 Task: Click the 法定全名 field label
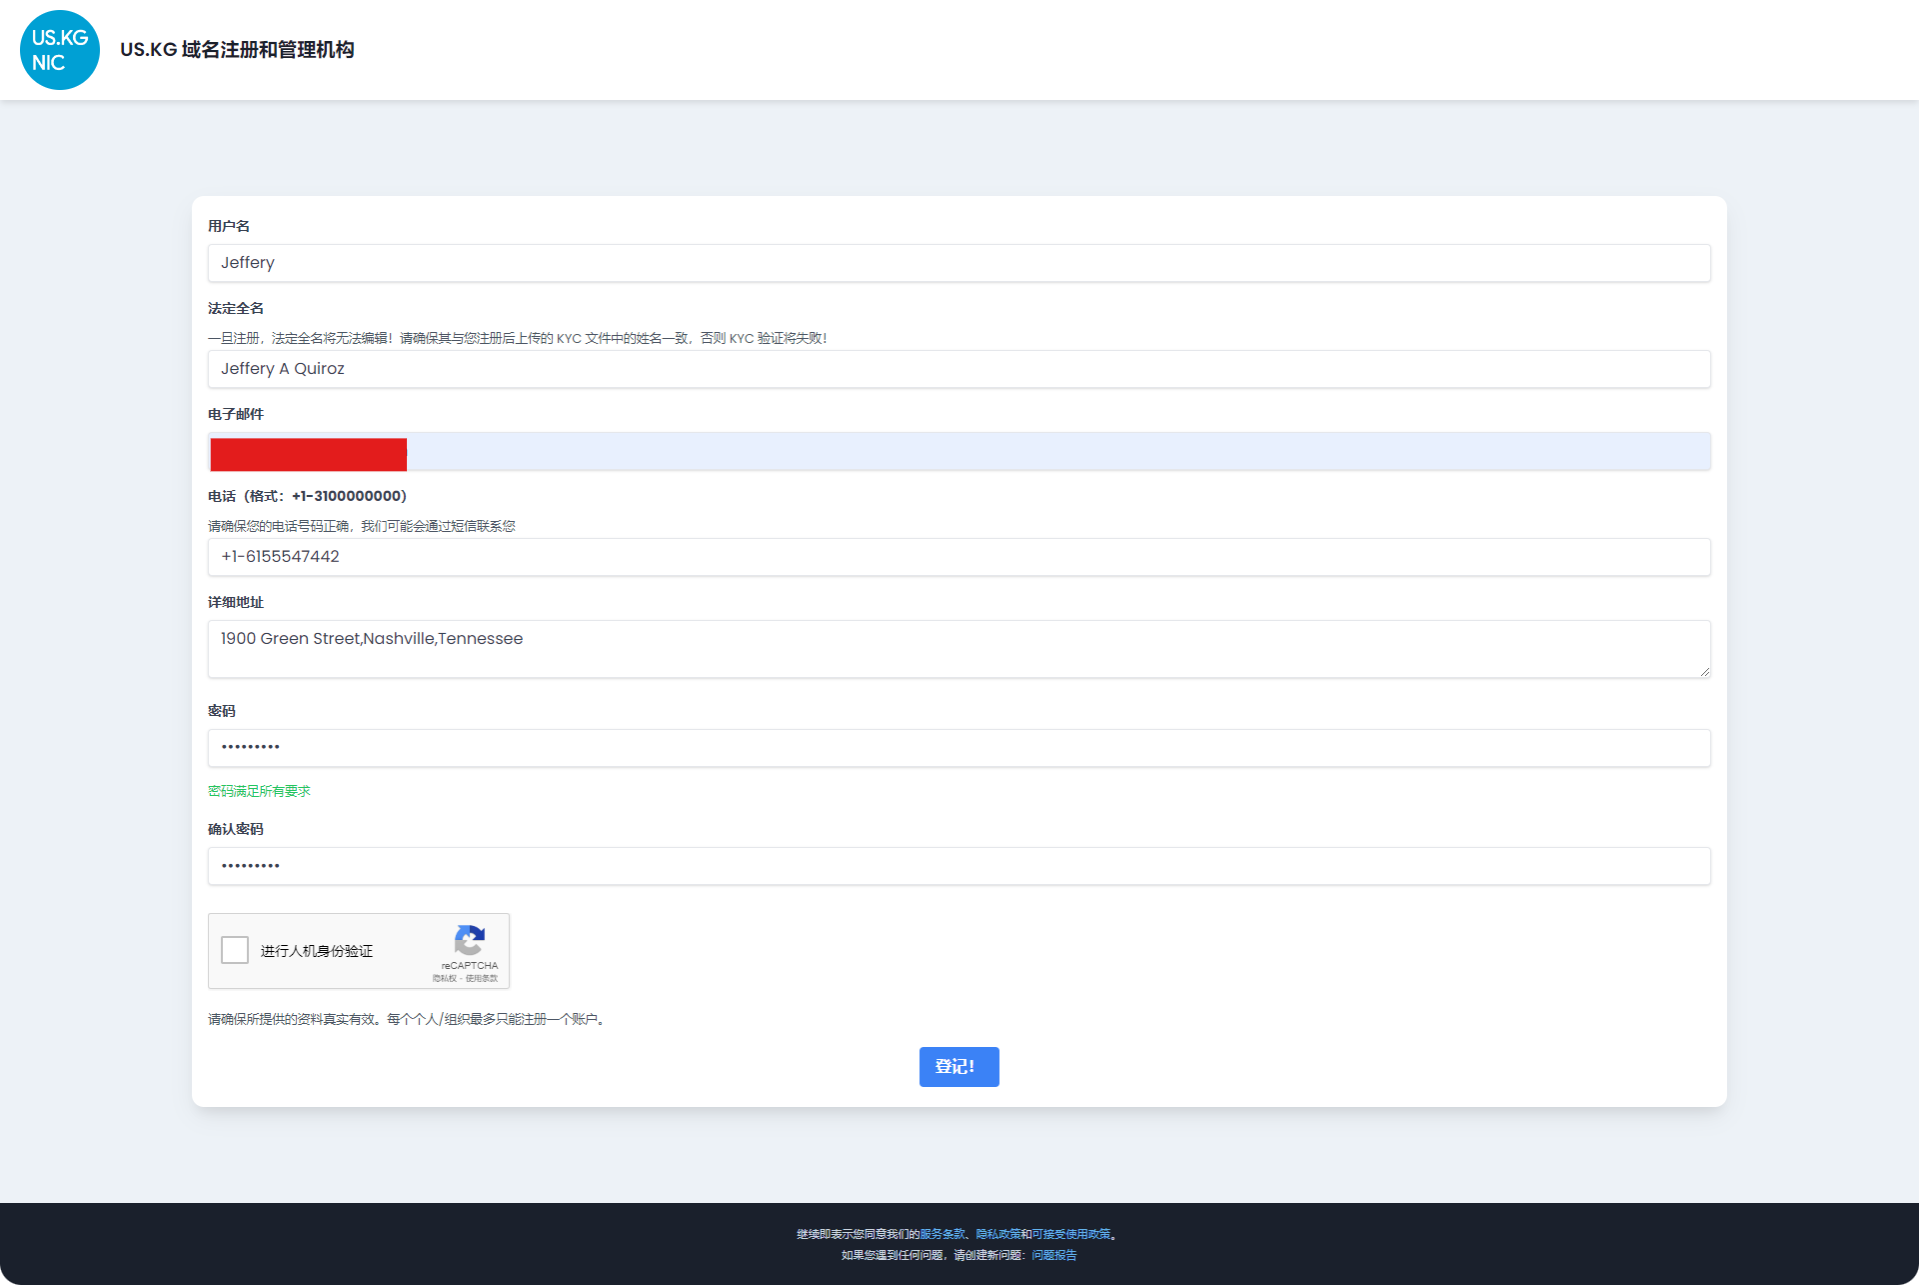click(x=236, y=308)
